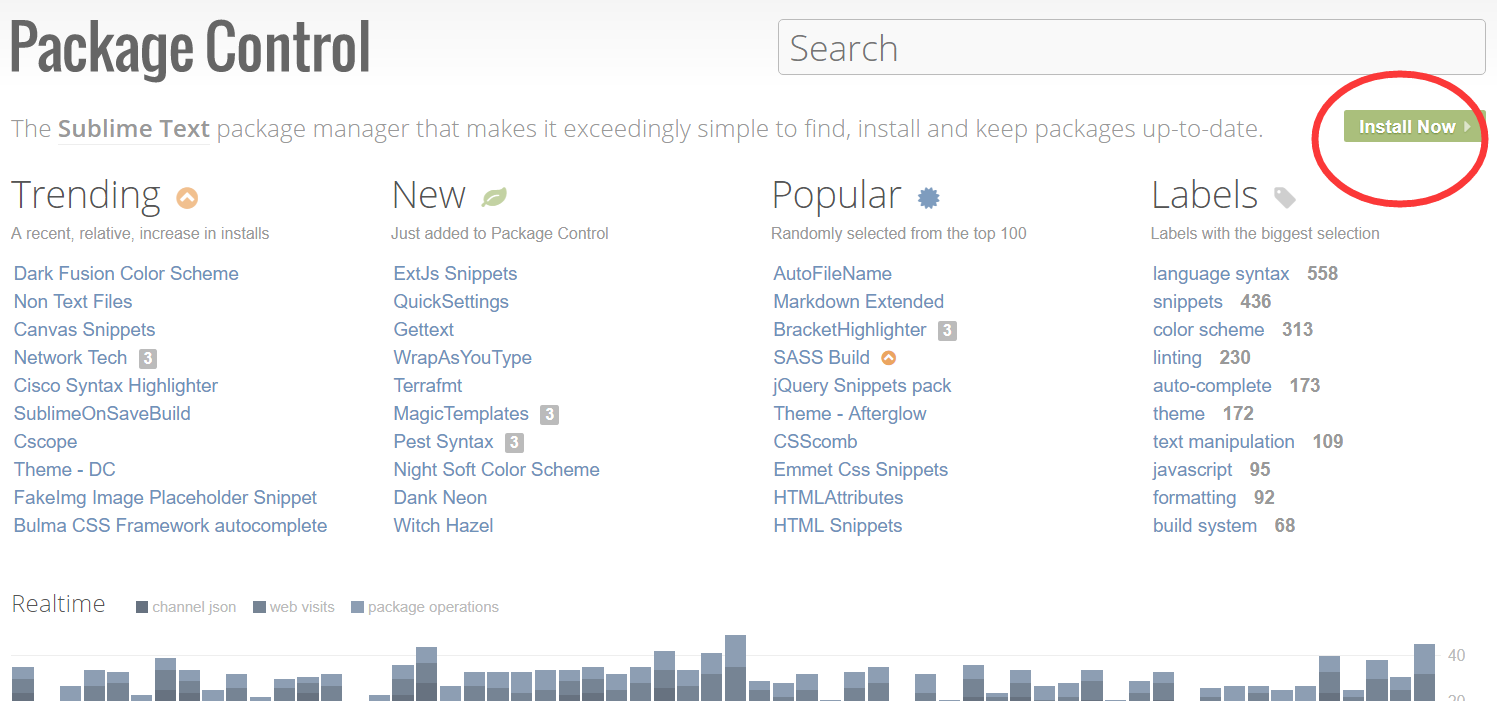Open Network Tech package
This screenshot has height=701, width=1497.
71,358
